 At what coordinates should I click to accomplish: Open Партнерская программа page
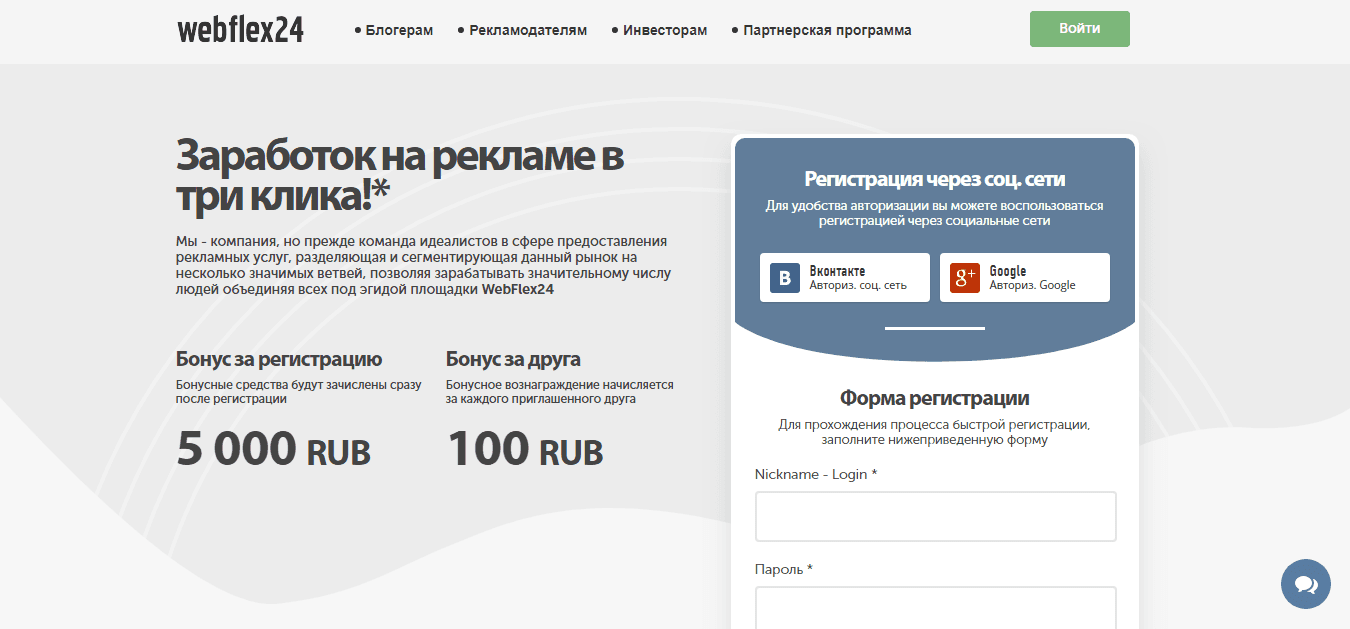827,30
